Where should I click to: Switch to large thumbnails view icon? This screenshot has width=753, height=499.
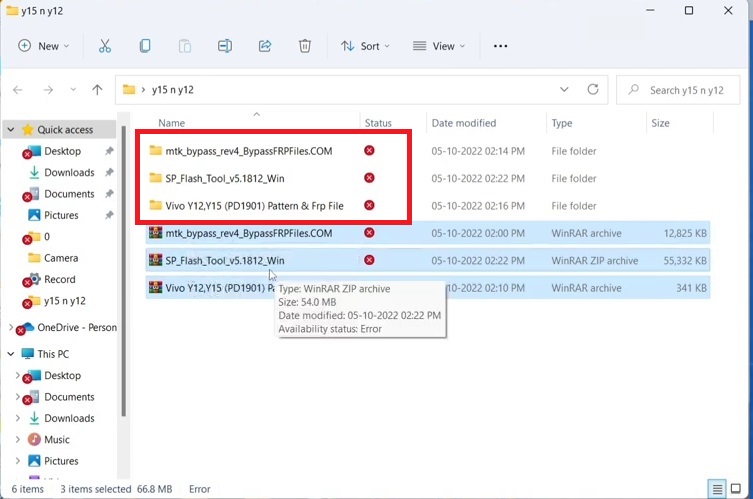click(735, 489)
